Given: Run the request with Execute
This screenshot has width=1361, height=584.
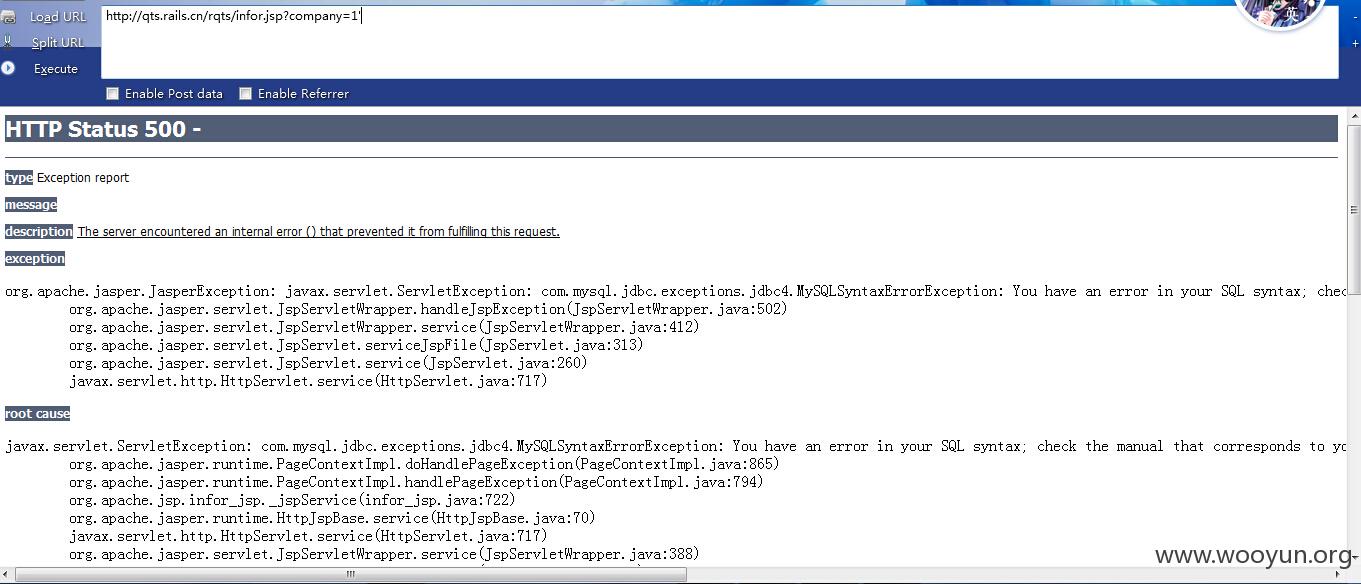Looking at the screenshot, I should pyautogui.click(x=56, y=69).
